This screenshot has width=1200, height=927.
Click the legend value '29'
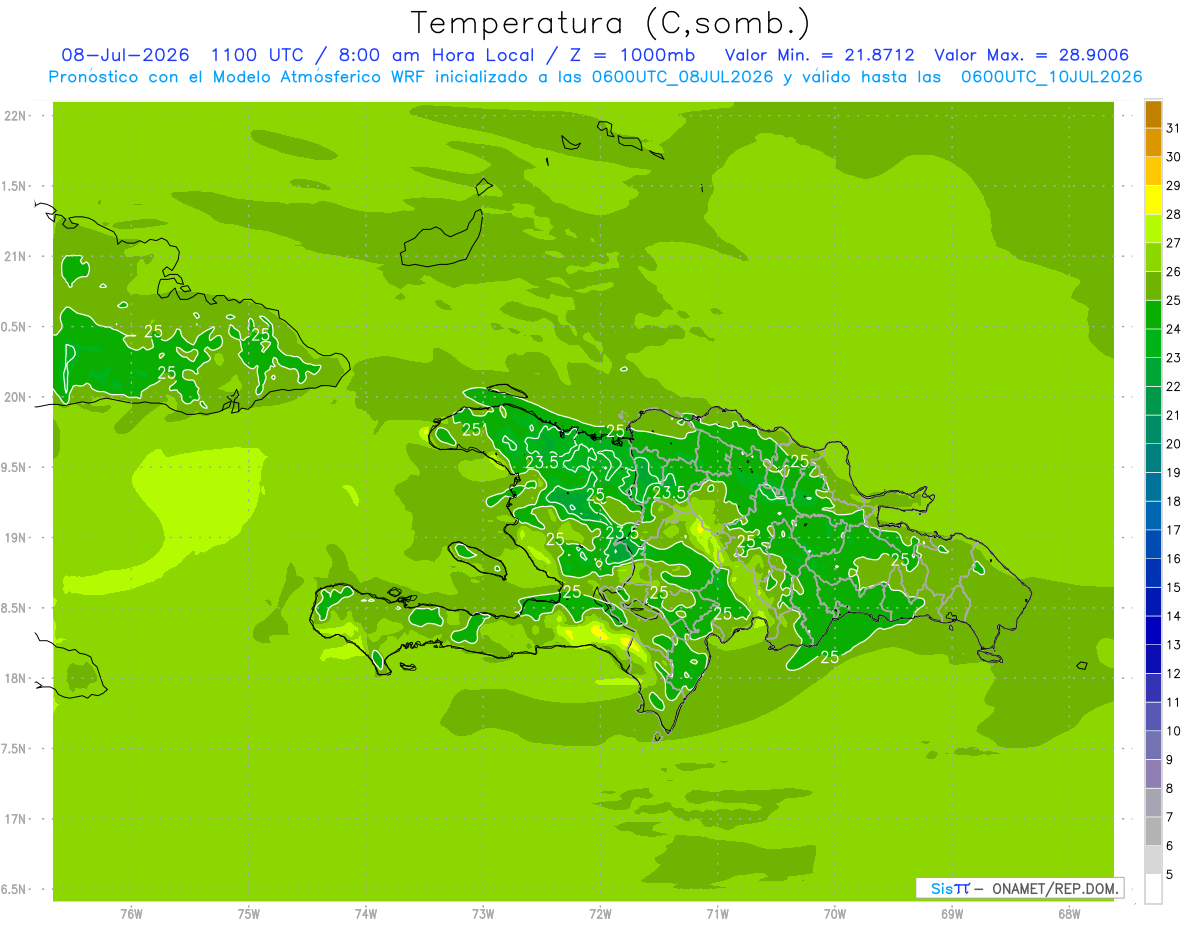1173,186
